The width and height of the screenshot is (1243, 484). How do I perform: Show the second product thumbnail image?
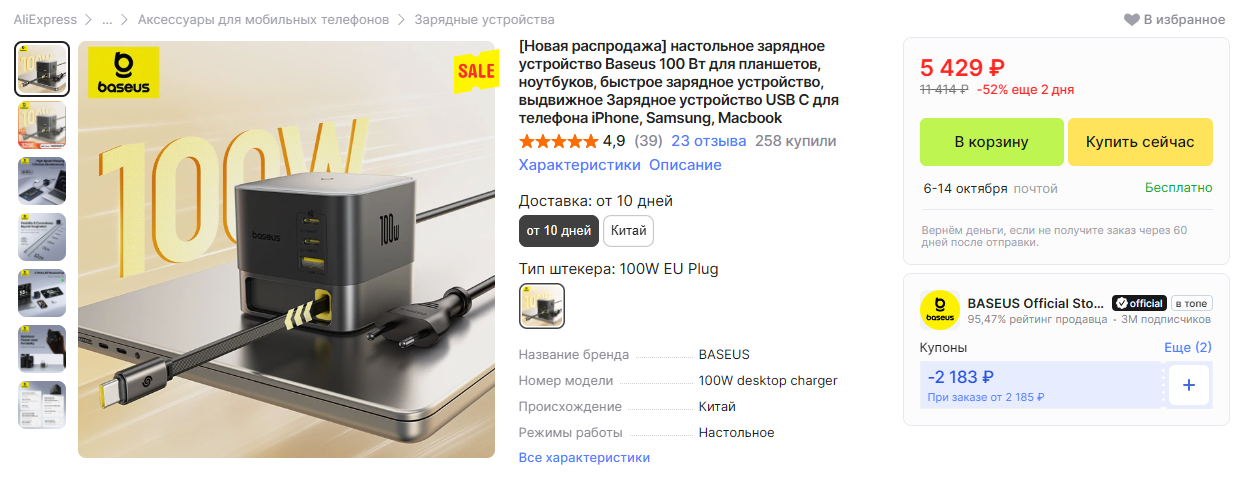tap(42, 125)
